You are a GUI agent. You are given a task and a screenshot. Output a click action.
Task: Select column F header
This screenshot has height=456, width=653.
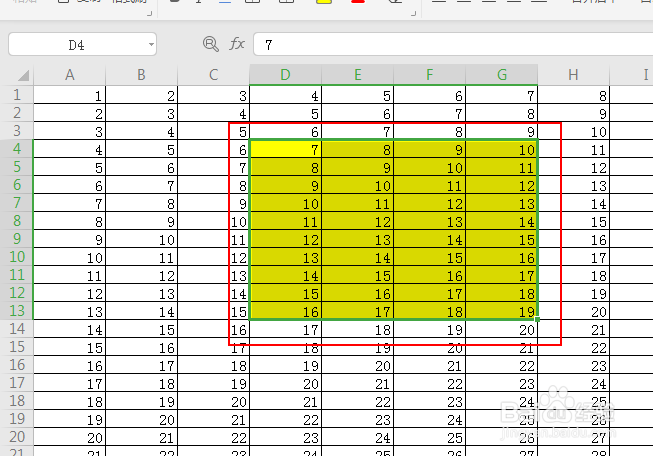(429, 75)
